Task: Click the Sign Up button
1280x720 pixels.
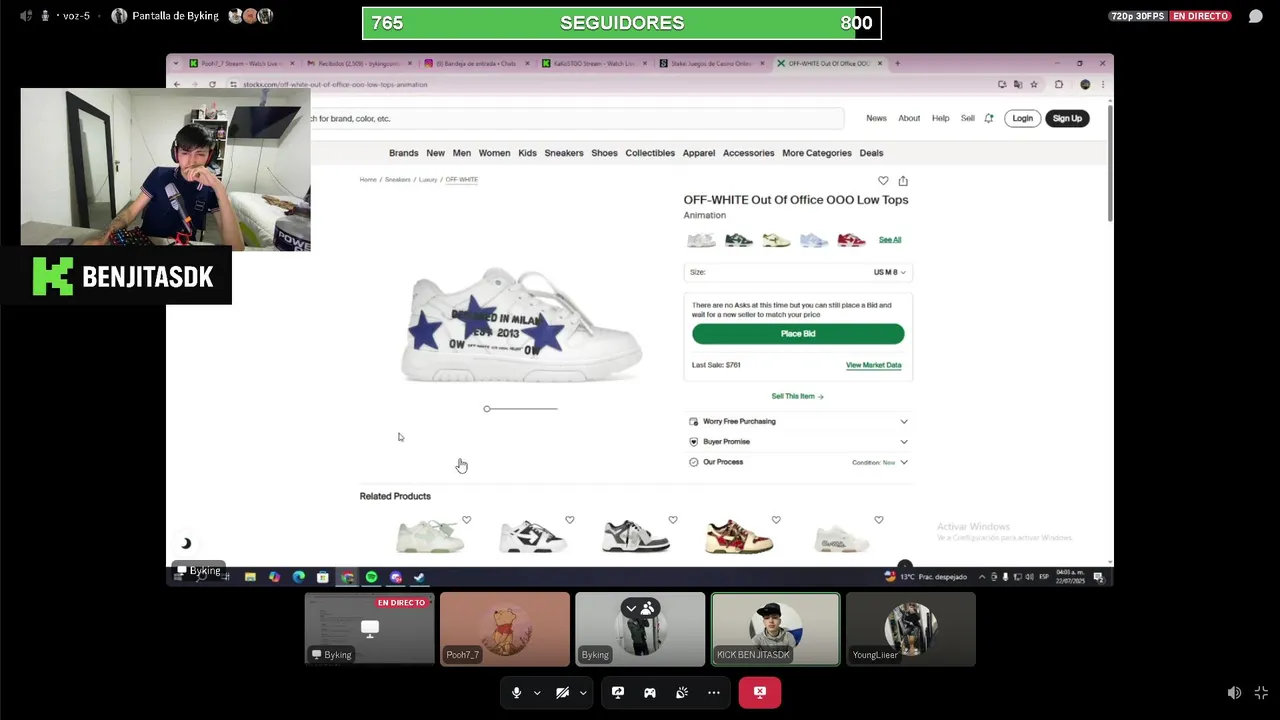Action: pyautogui.click(x=1067, y=118)
